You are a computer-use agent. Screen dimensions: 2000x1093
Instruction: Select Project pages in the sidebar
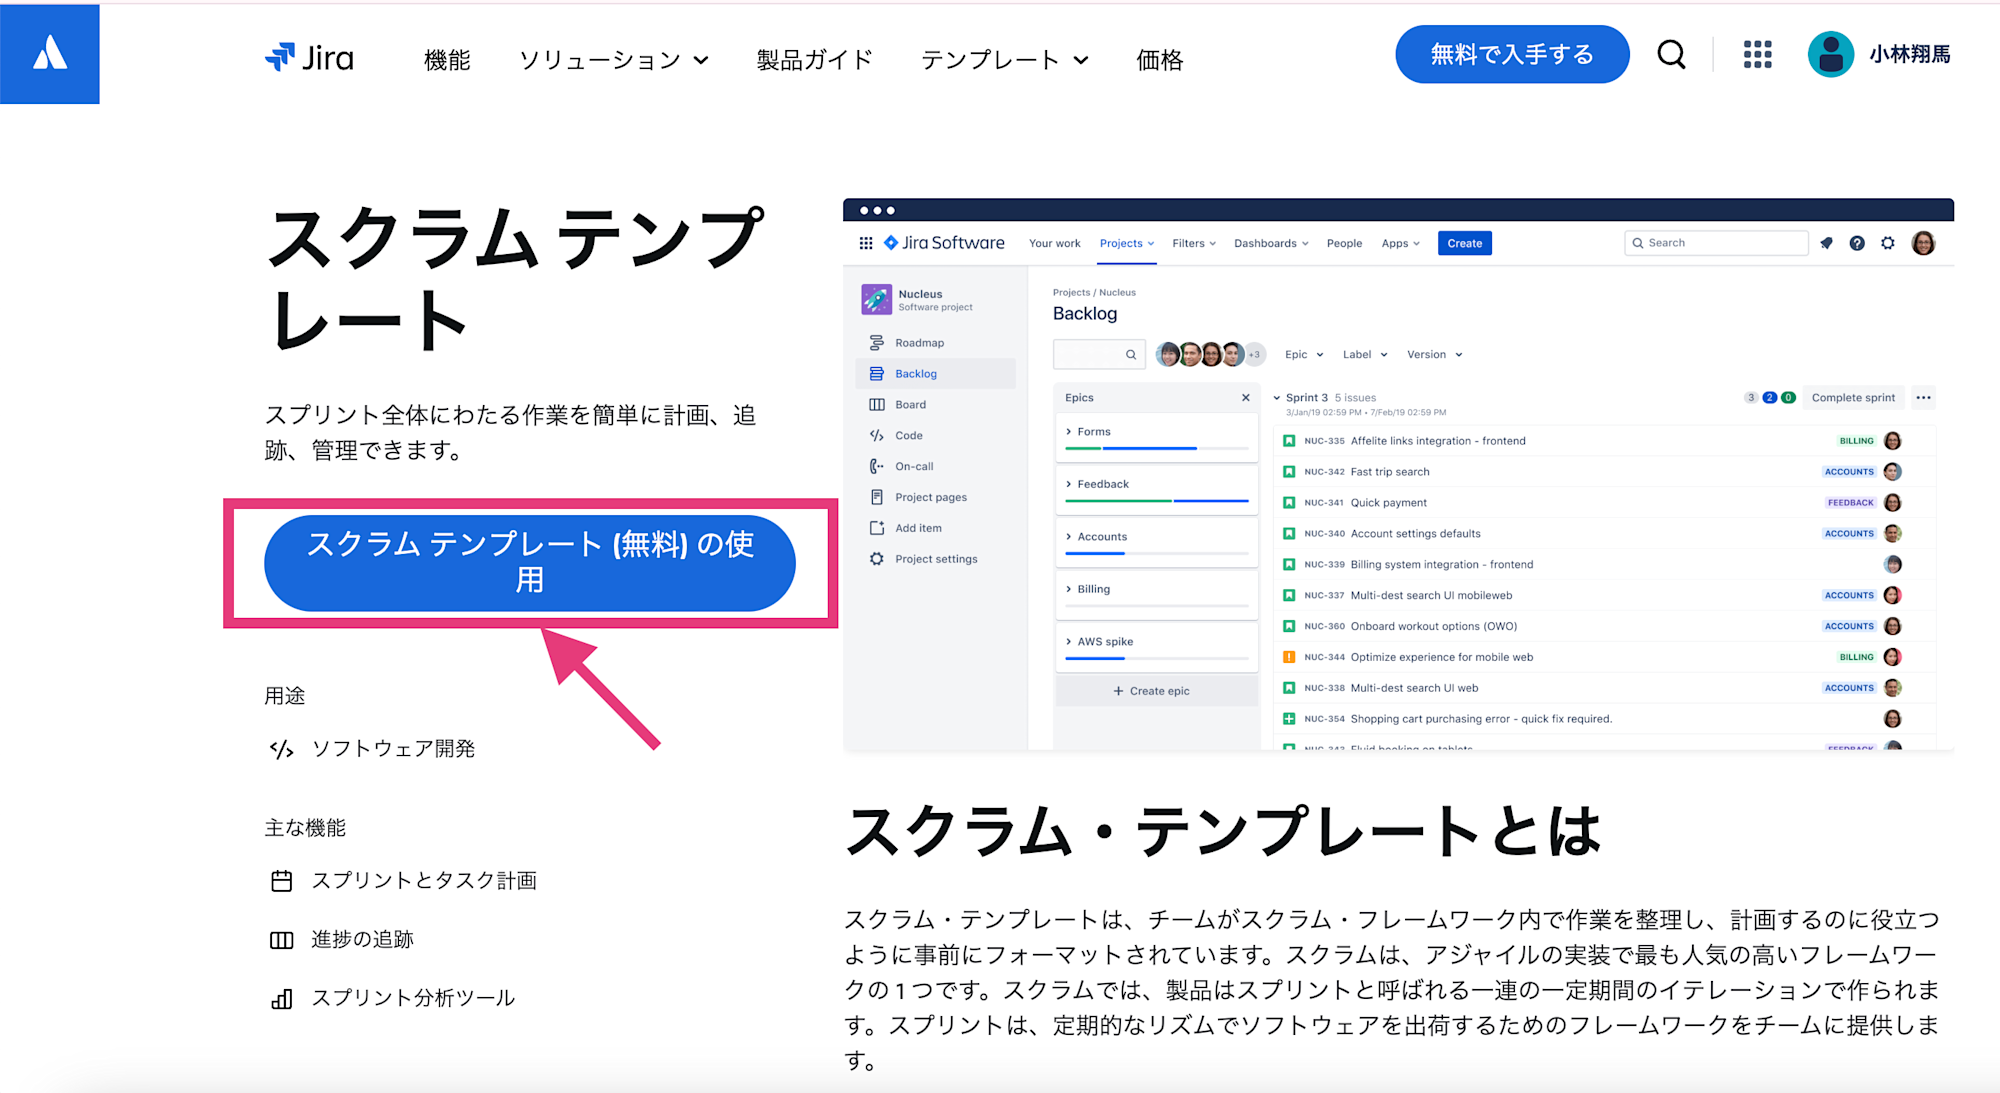(935, 498)
